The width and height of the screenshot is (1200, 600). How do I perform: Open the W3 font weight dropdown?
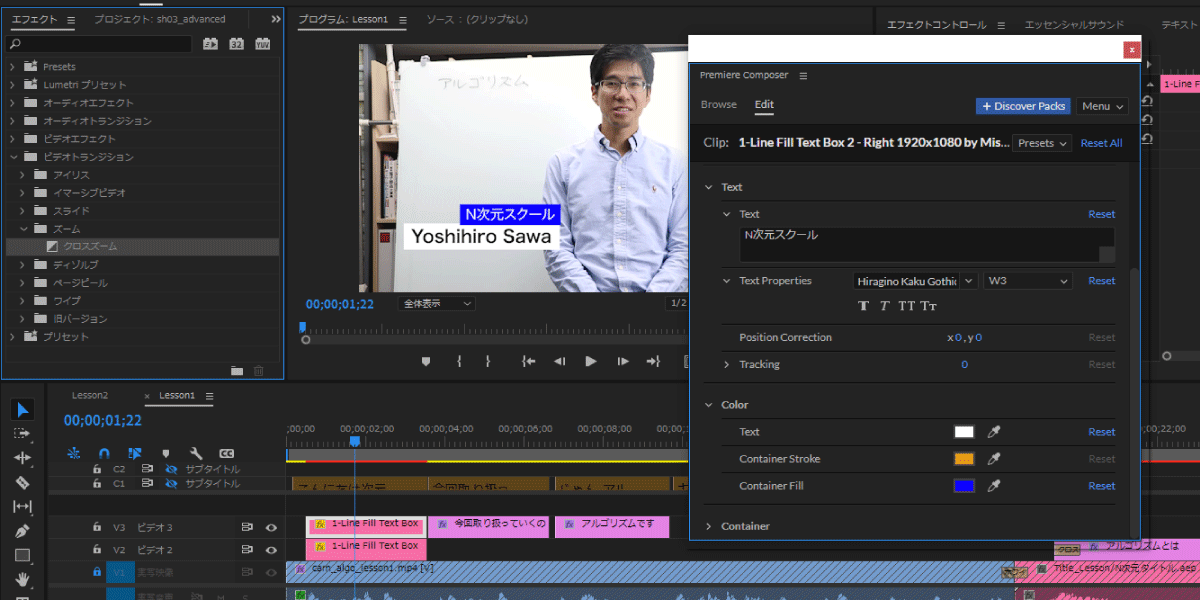pyautogui.click(x=1028, y=281)
